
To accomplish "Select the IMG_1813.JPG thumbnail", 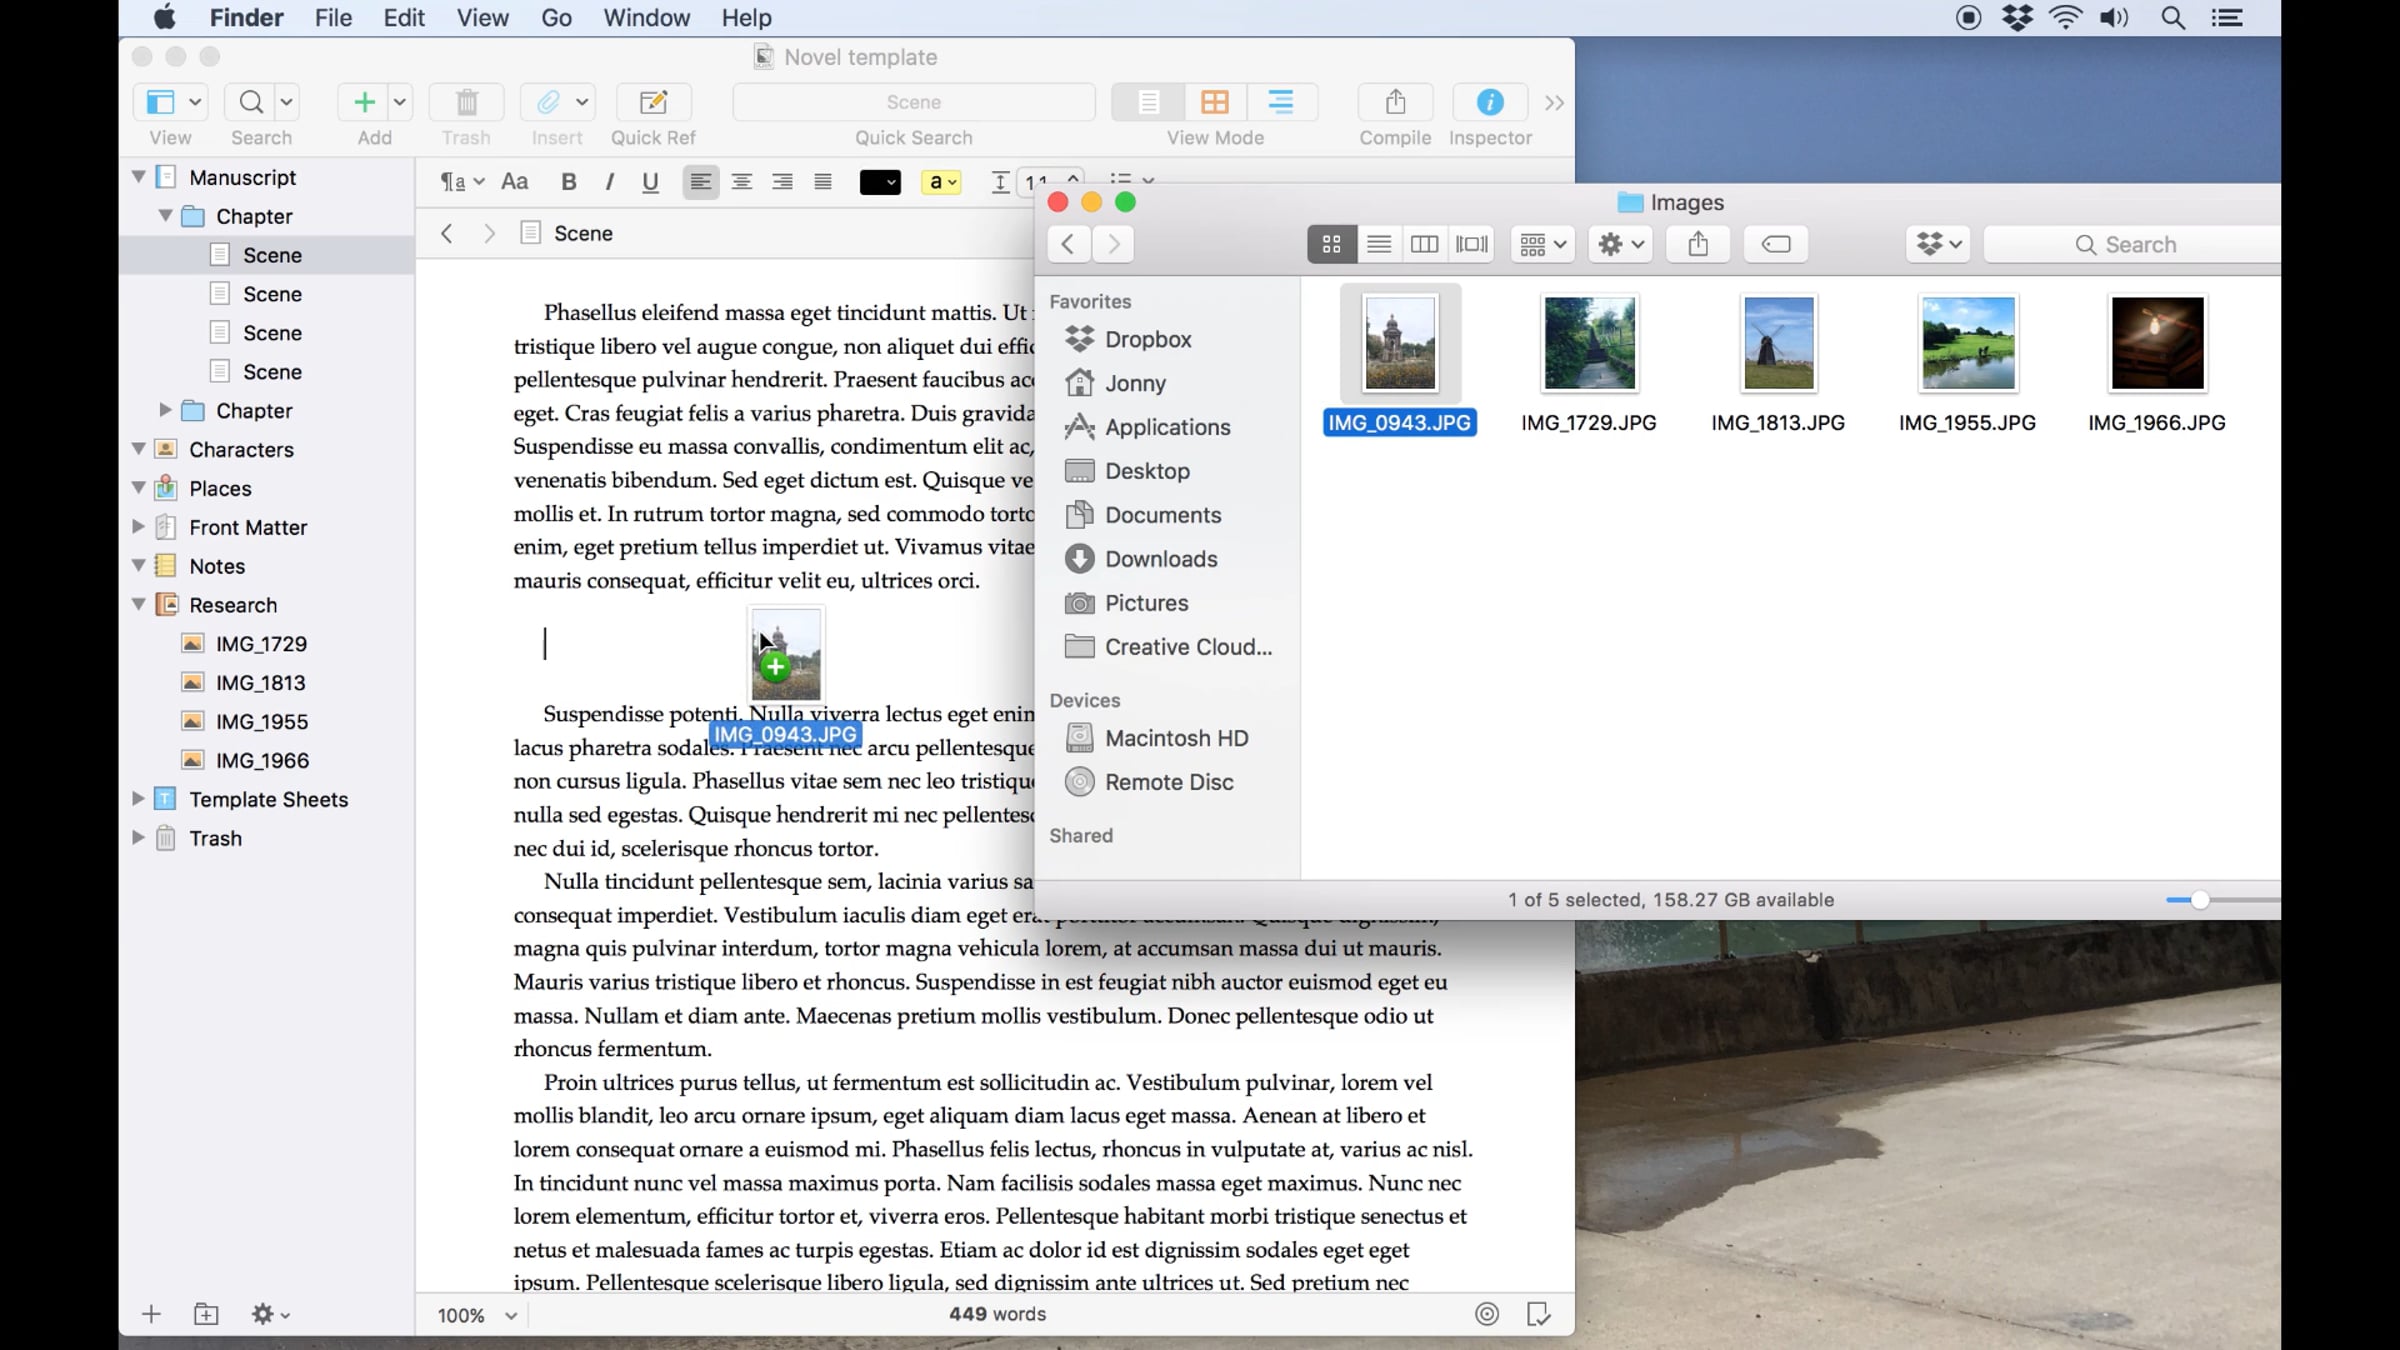I will pyautogui.click(x=1777, y=344).
